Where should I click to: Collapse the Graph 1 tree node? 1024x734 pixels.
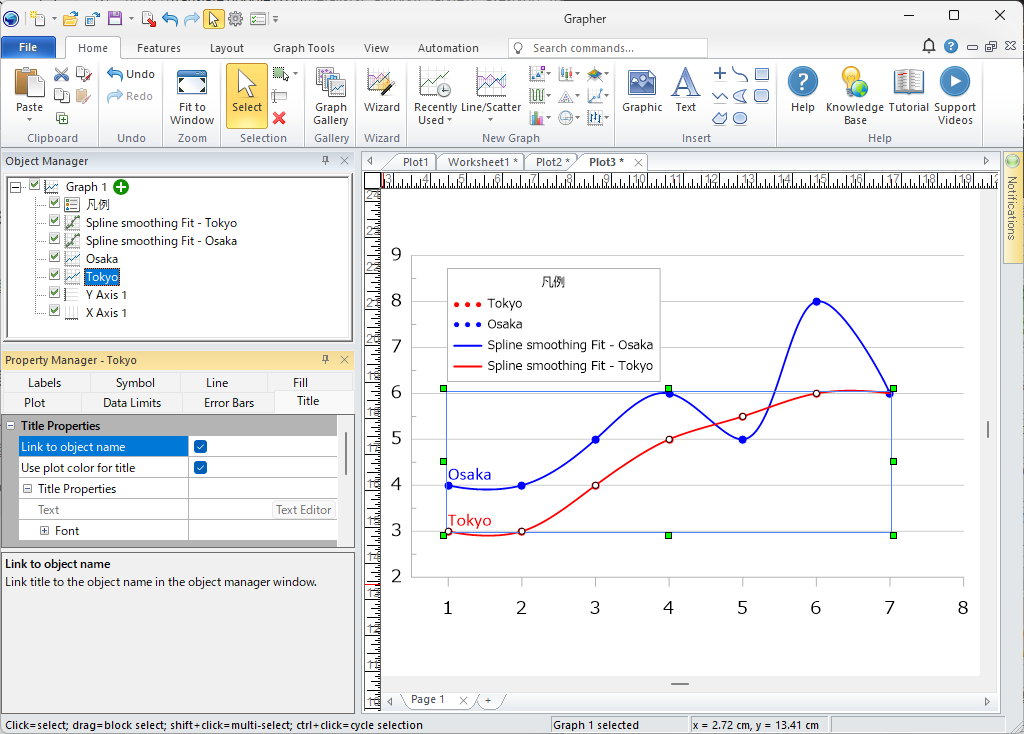[16, 187]
